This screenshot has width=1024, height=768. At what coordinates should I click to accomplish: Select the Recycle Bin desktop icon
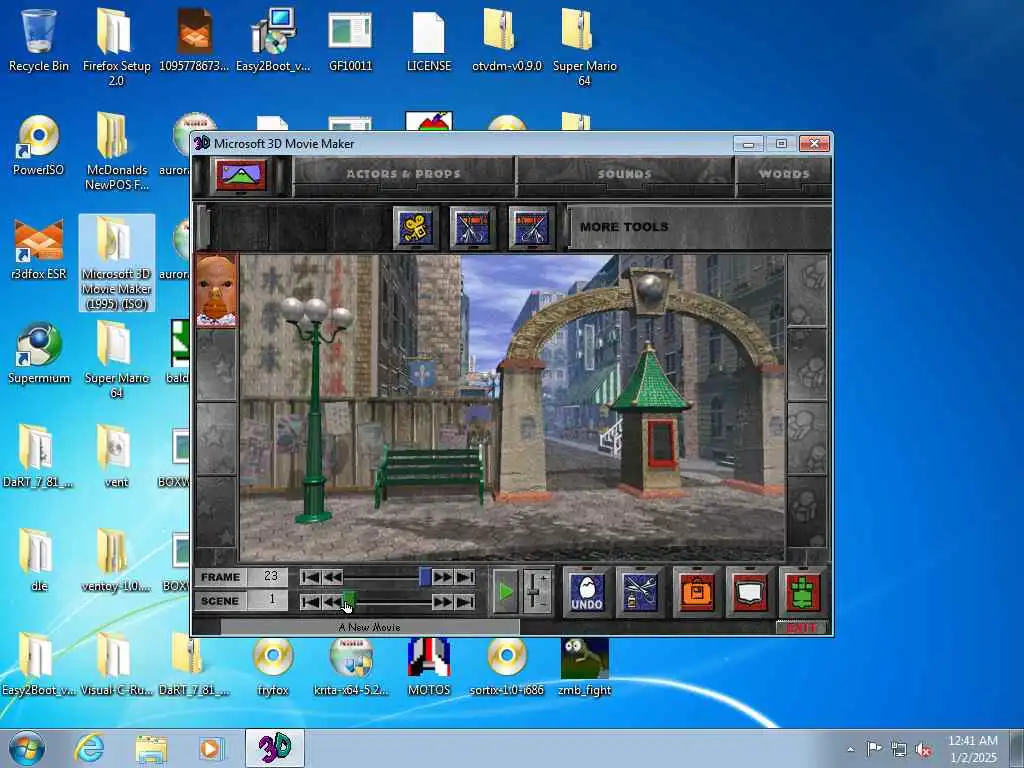pyautogui.click(x=39, y=40)
